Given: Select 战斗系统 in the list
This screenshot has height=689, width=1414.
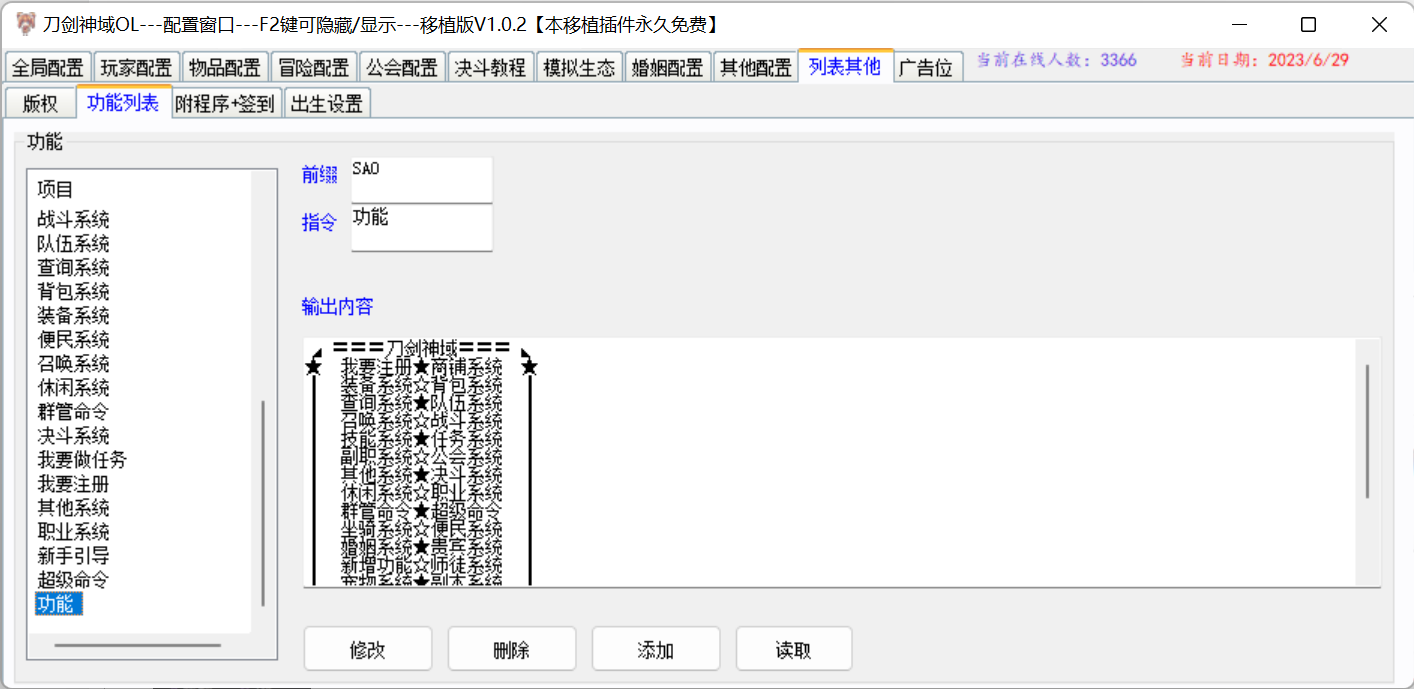Looking at the screenshot, I should (74, 220).
